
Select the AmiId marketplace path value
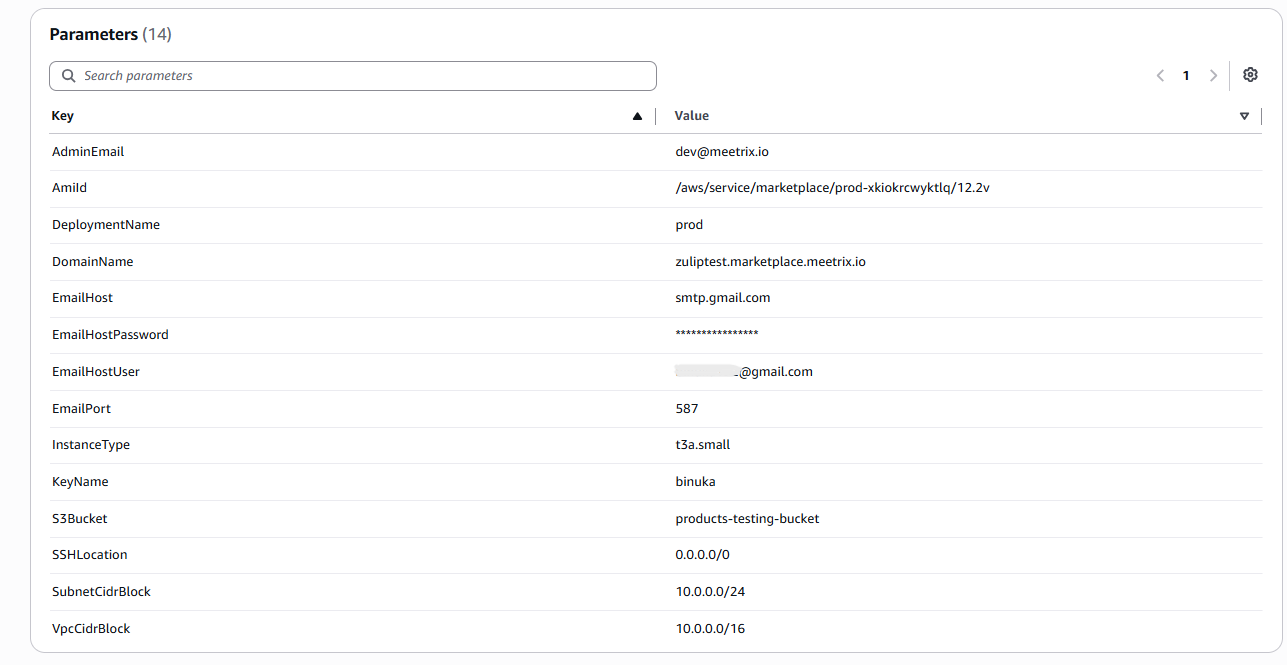tap(833, 188)
